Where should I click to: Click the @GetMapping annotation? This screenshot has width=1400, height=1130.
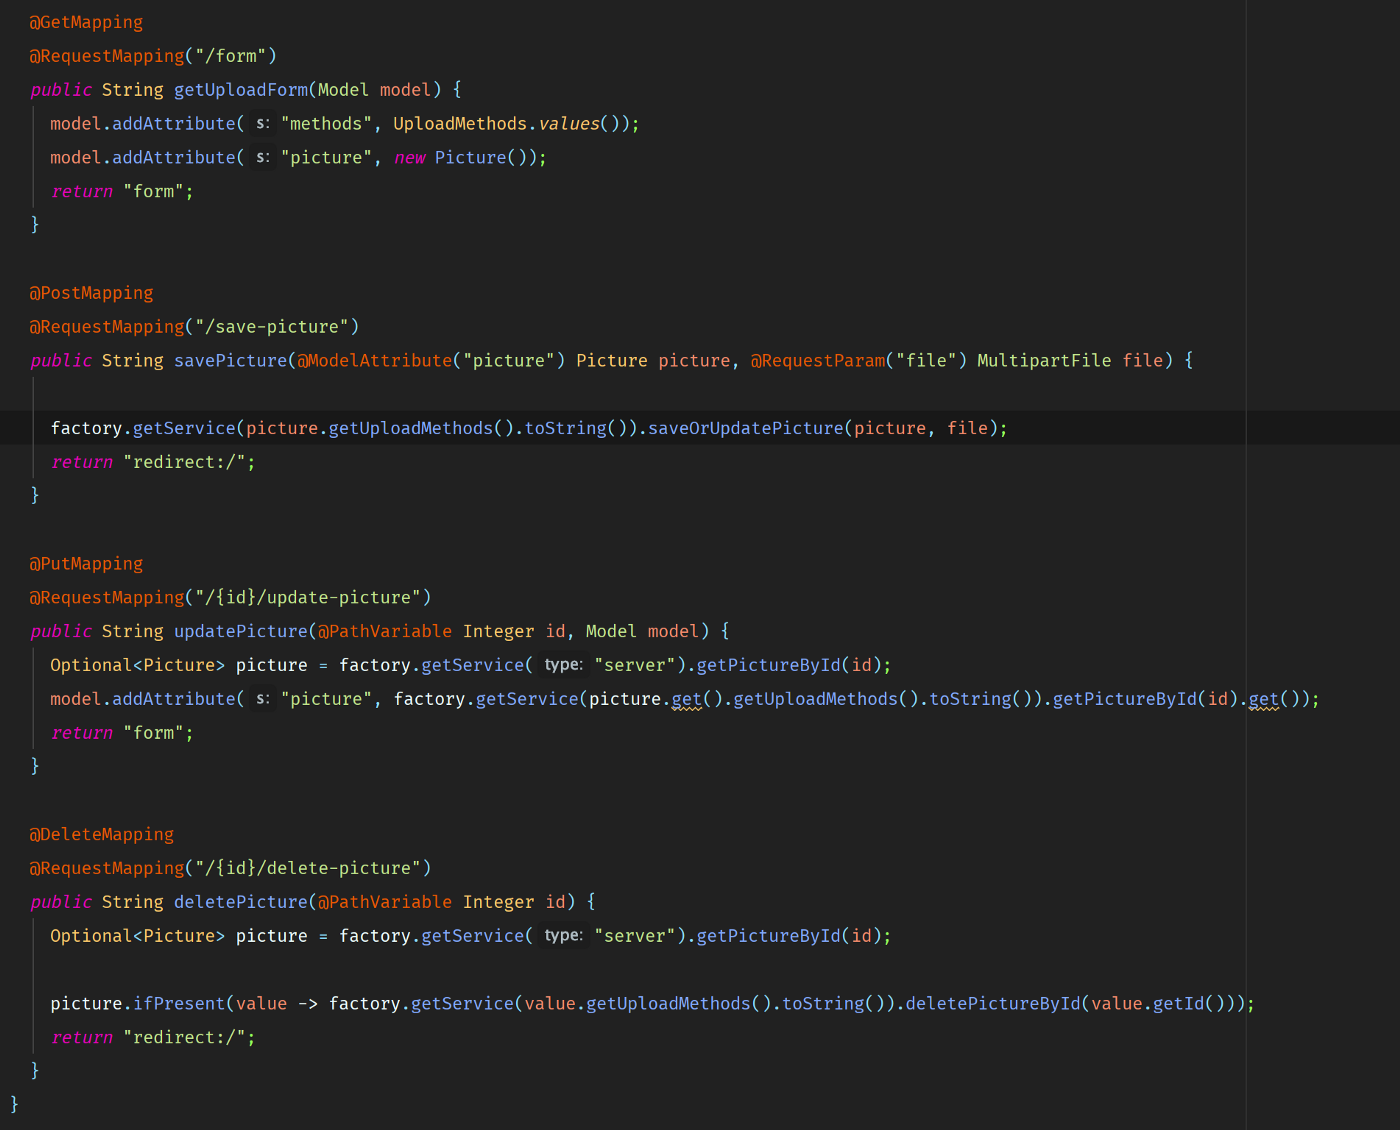86,22
